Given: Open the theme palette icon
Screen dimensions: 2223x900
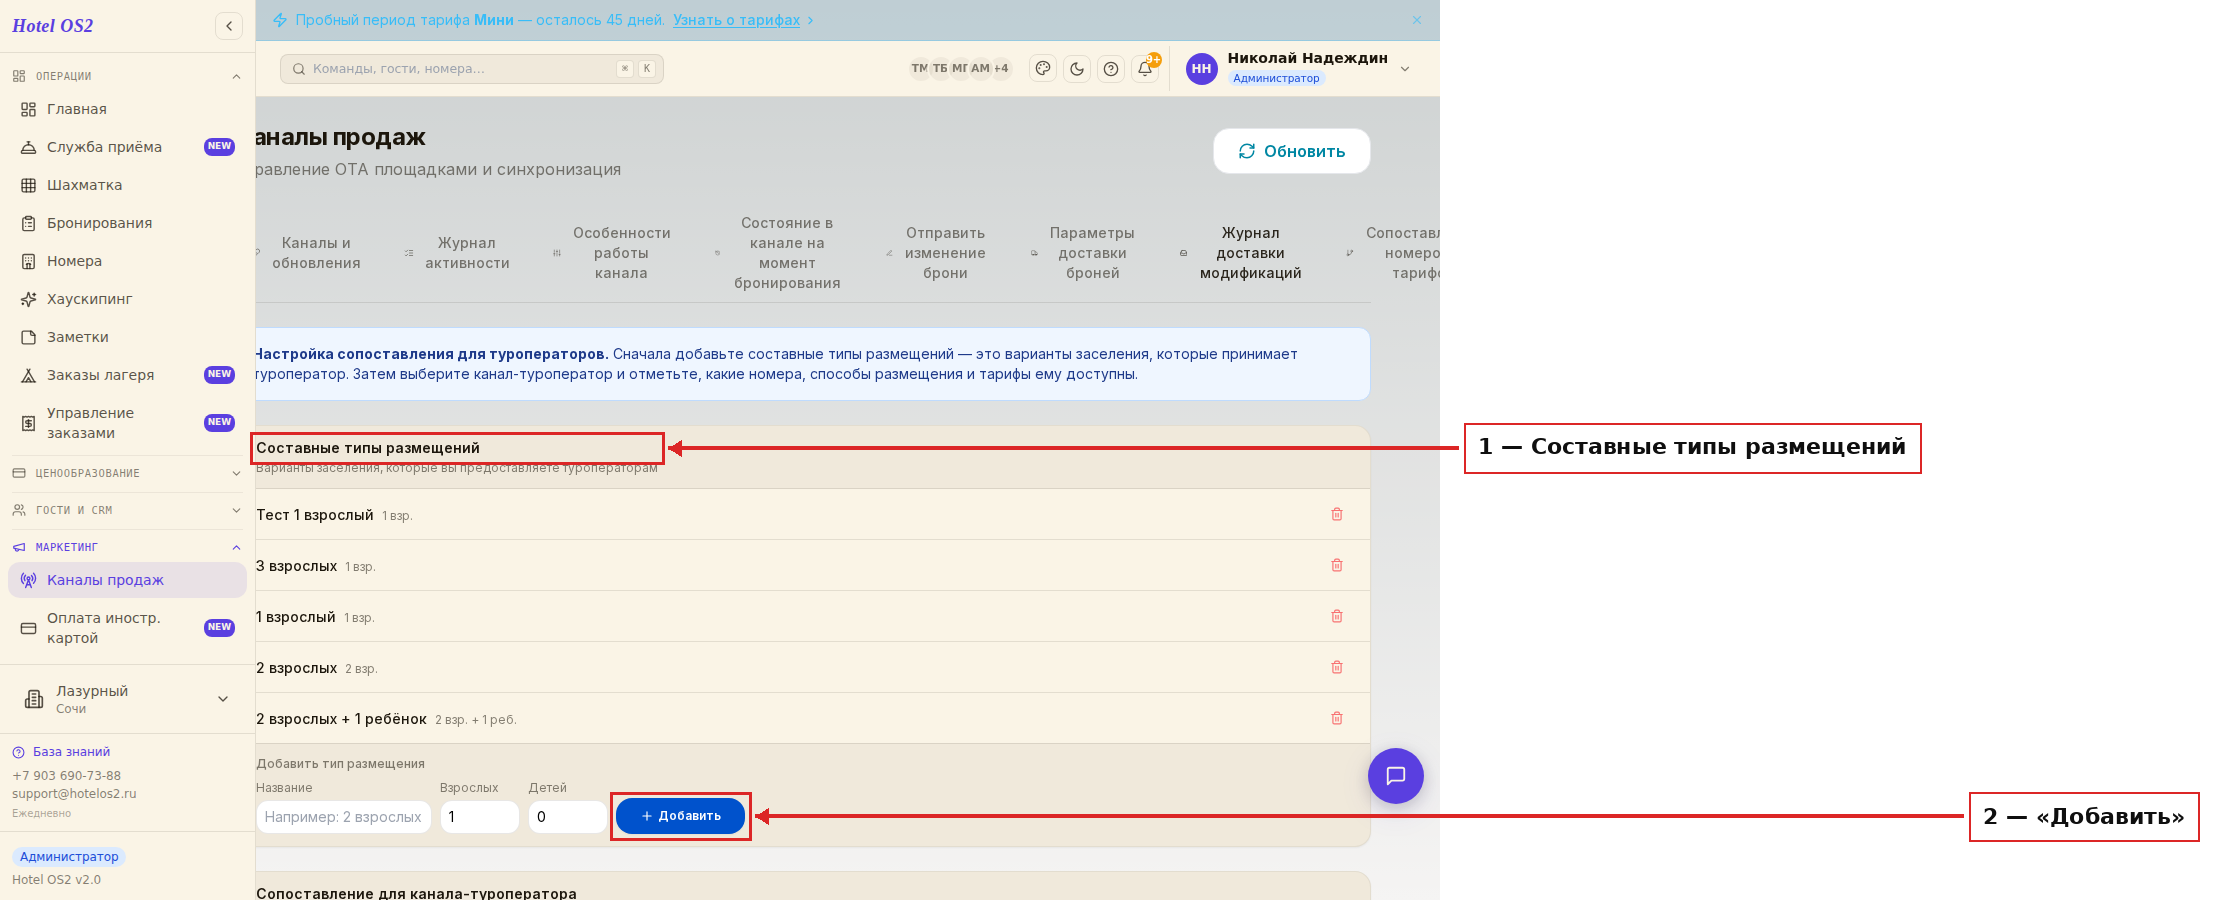Looking at the screenshot, I should coord(1043,69).
